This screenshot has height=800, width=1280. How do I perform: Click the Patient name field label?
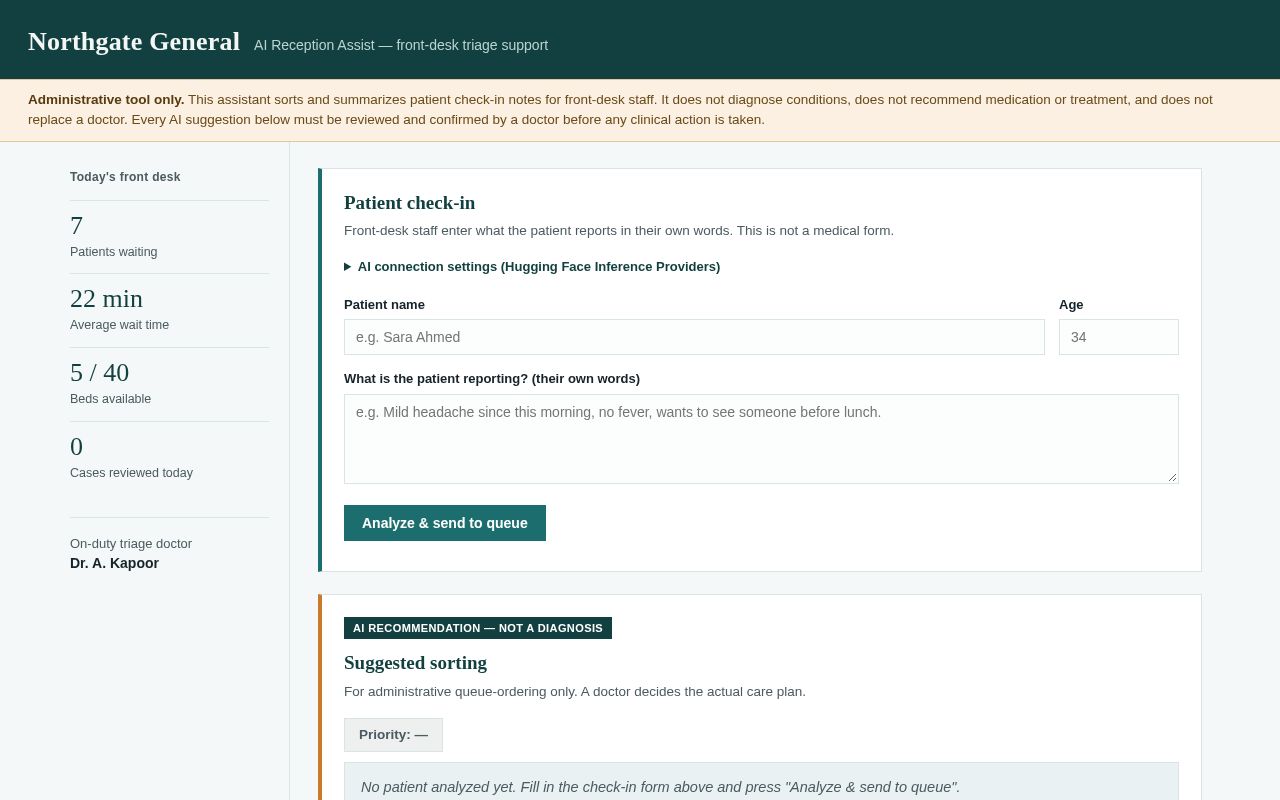click(x=384, y=305)
